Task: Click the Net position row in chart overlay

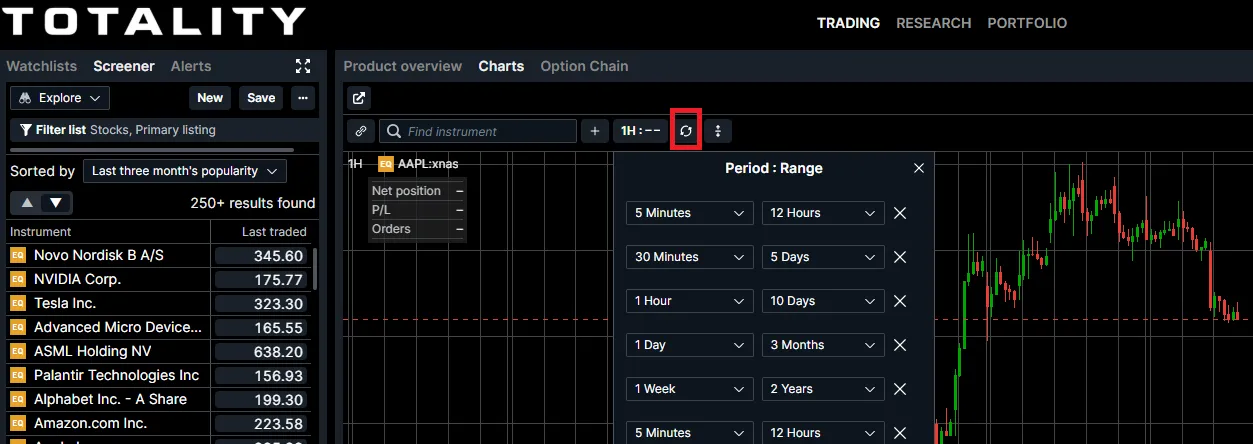Action: click(417, 191)
